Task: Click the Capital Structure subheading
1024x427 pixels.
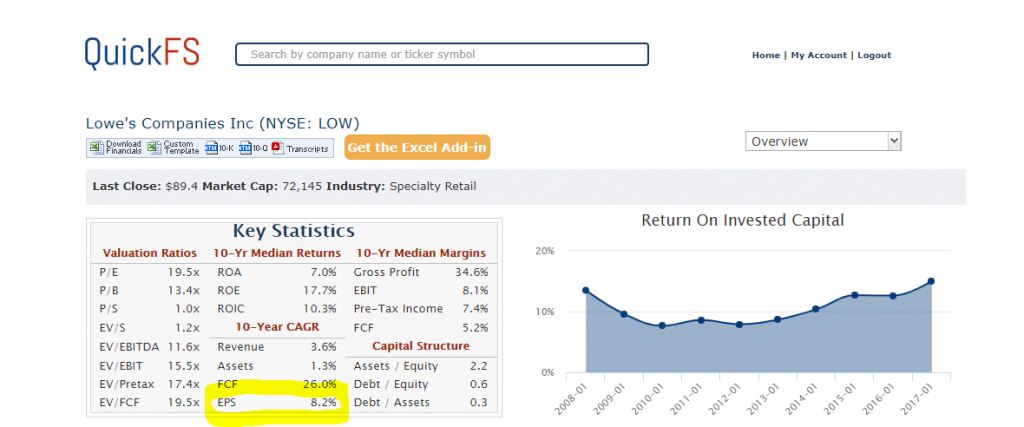Action: coord(421,346)
